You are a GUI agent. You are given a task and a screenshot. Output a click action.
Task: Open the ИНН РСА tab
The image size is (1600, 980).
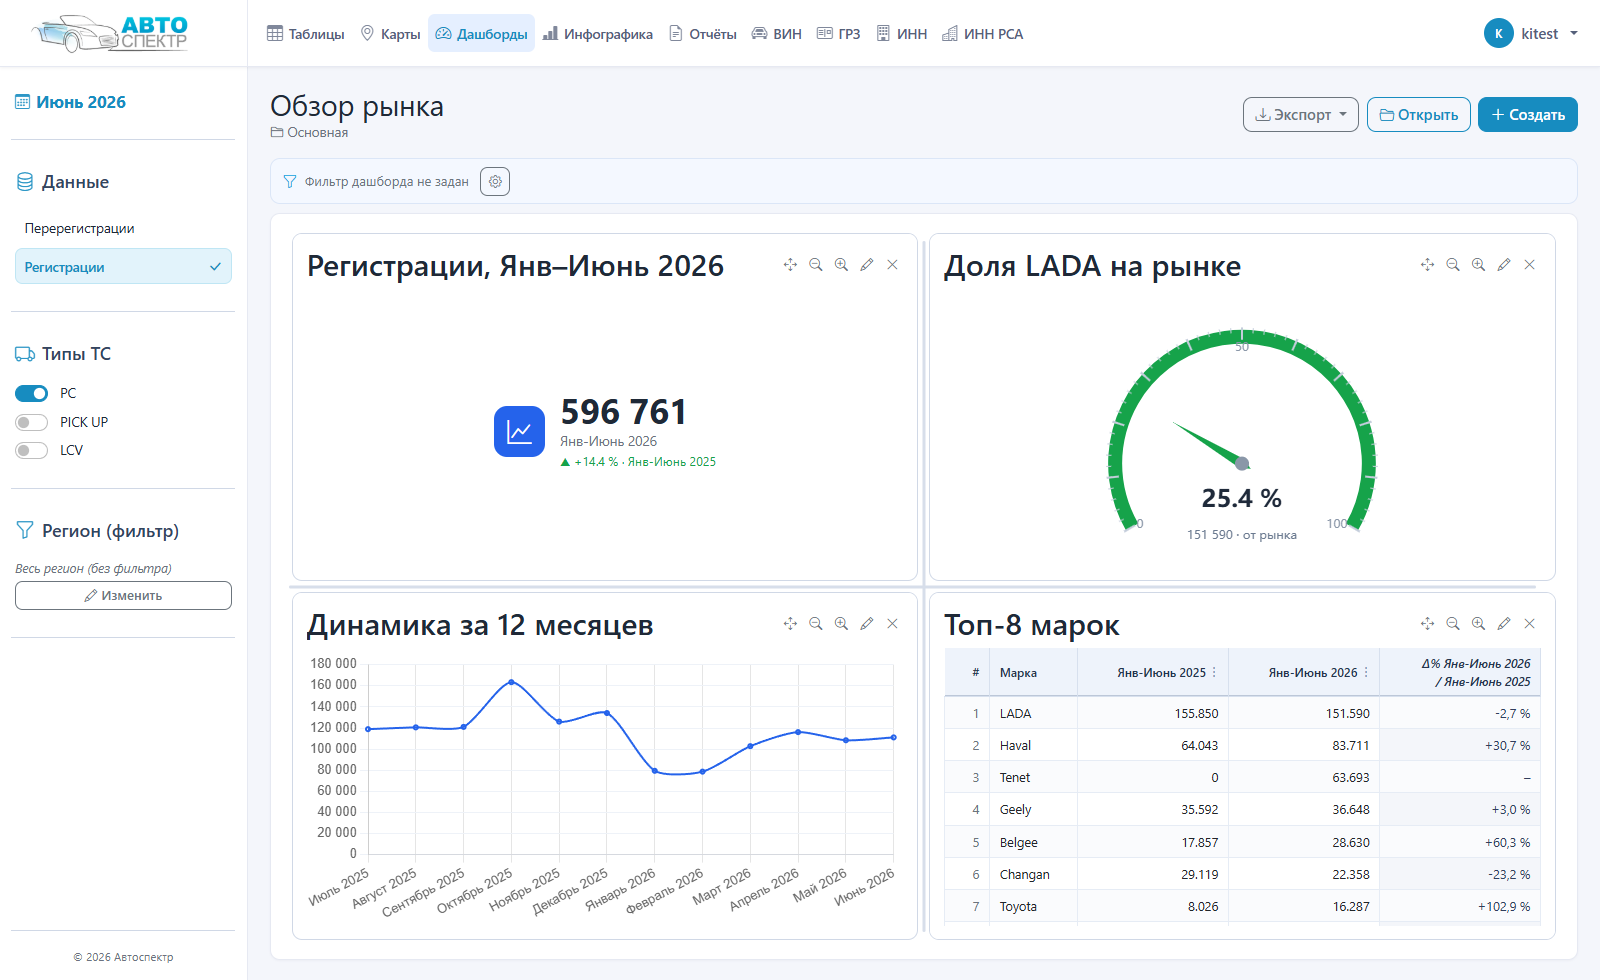[983, 34]
